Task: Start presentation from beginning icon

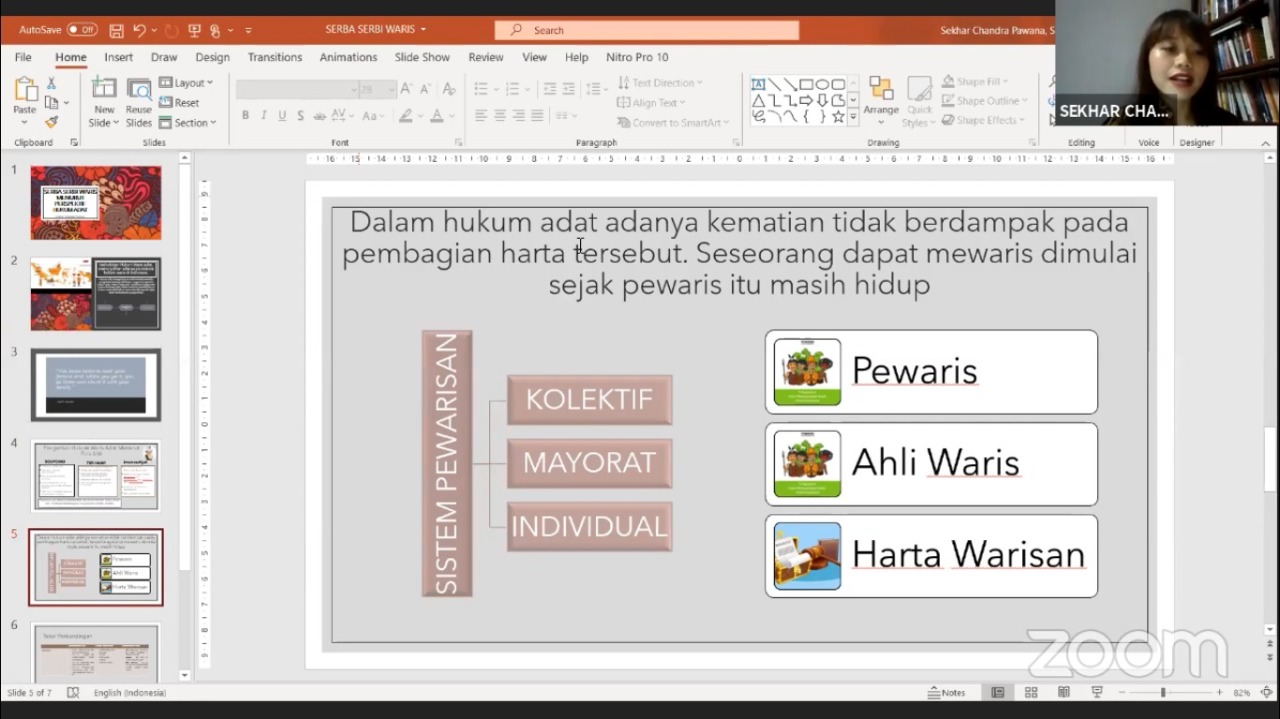Action: coord(193,30)
